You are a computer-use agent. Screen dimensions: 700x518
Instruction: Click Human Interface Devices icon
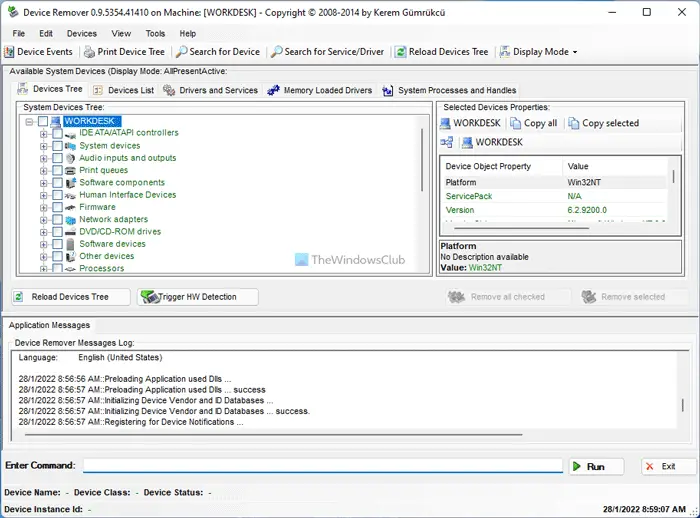(x=70, y=195)
